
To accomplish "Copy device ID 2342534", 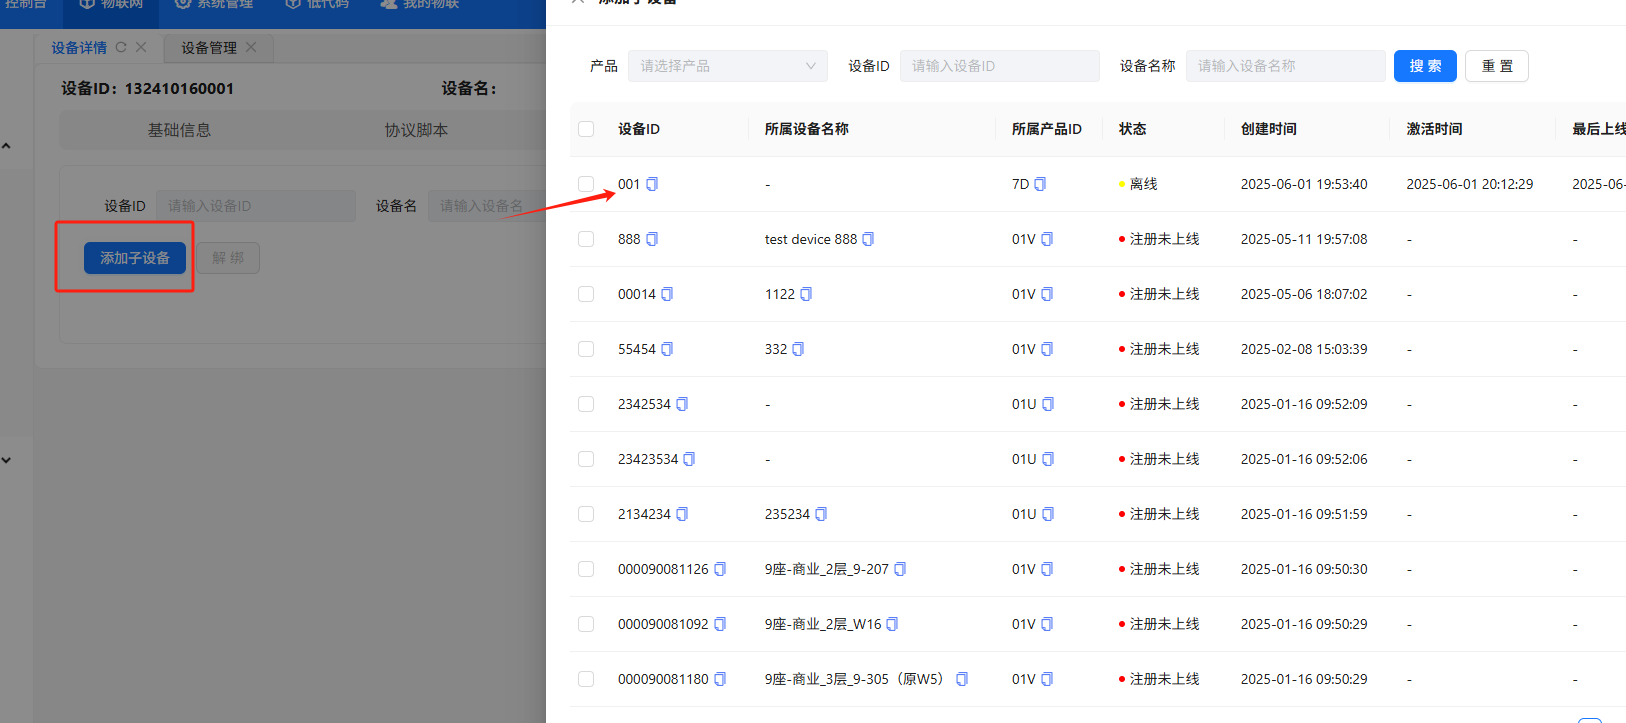I will pos(682,404).
